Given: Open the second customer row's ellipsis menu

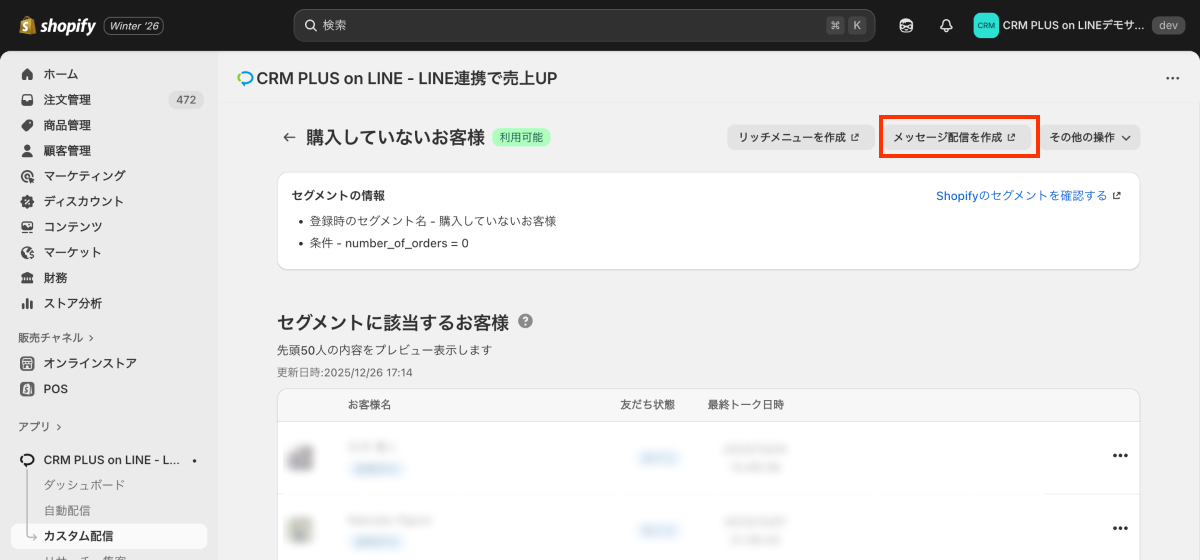Looking at the screenshot, I should 1120,528.
